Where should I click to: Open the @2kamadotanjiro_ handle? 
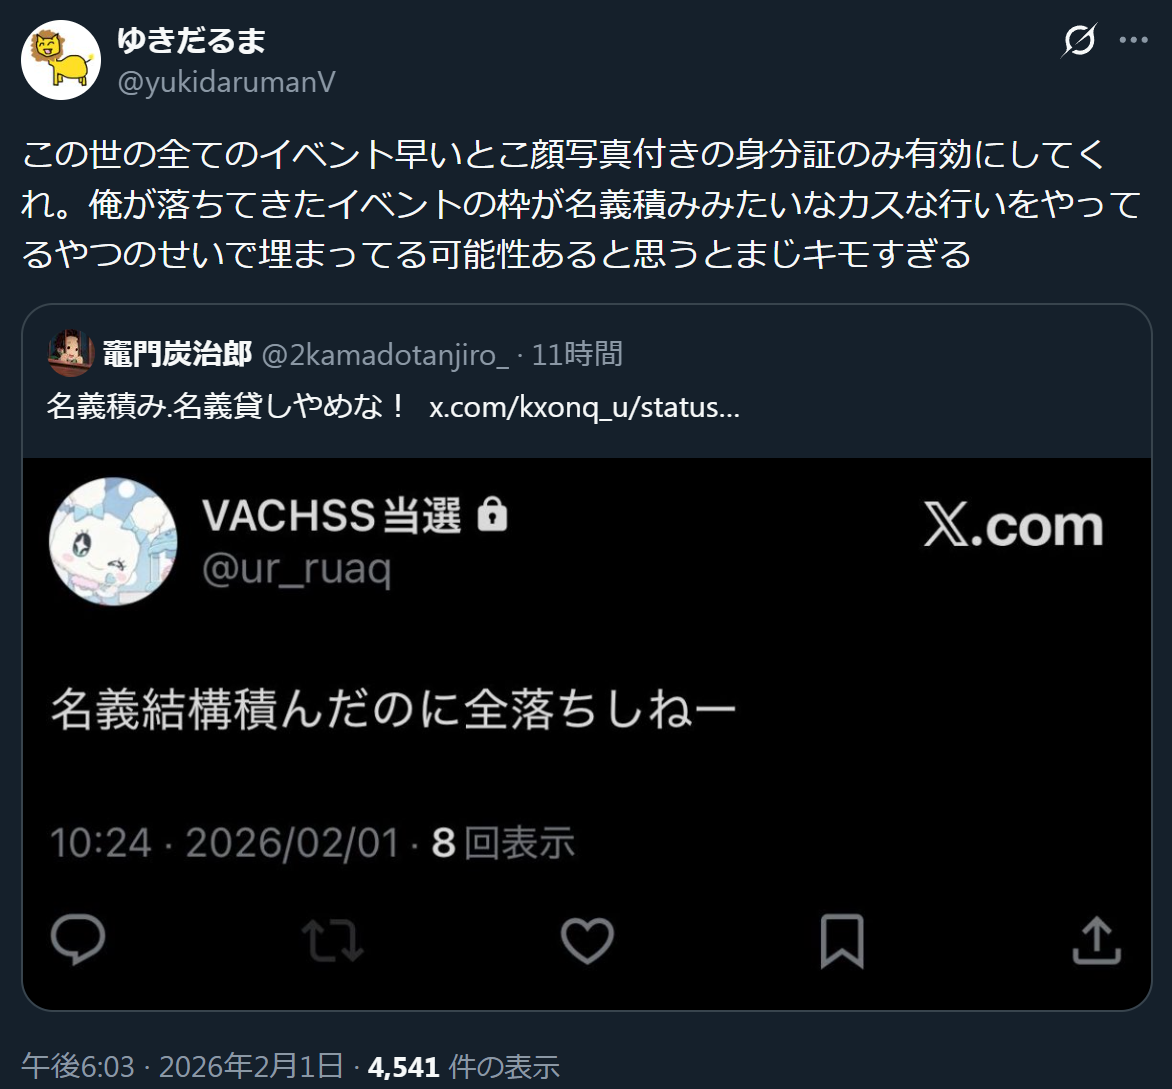385,354
